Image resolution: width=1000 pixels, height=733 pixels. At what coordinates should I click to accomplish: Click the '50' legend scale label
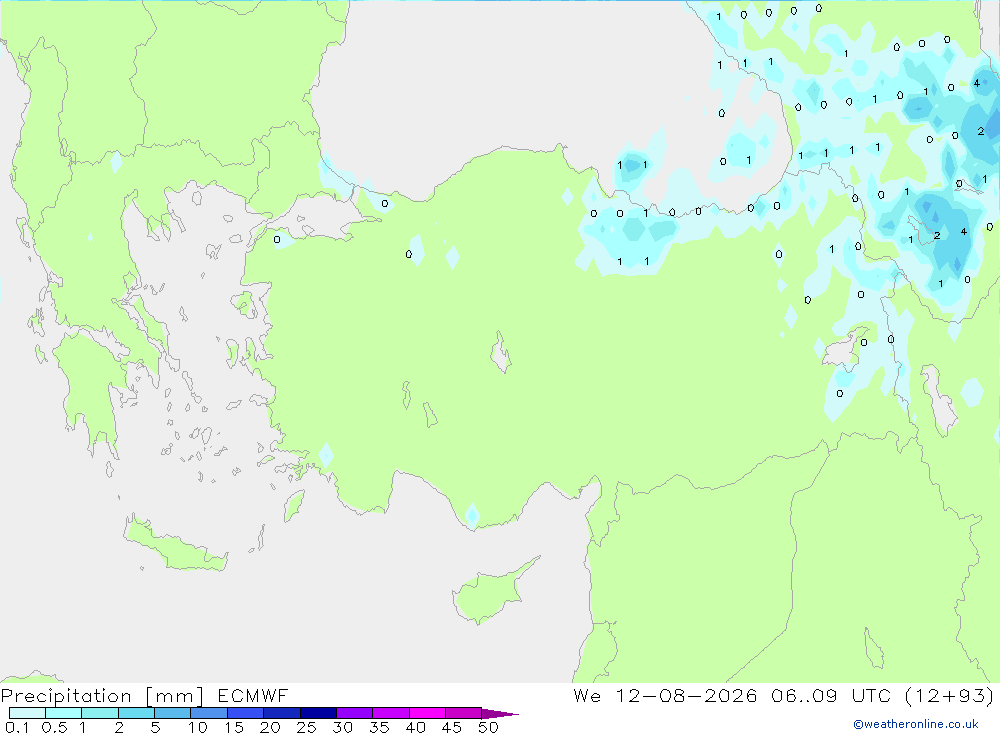[489, 727]
